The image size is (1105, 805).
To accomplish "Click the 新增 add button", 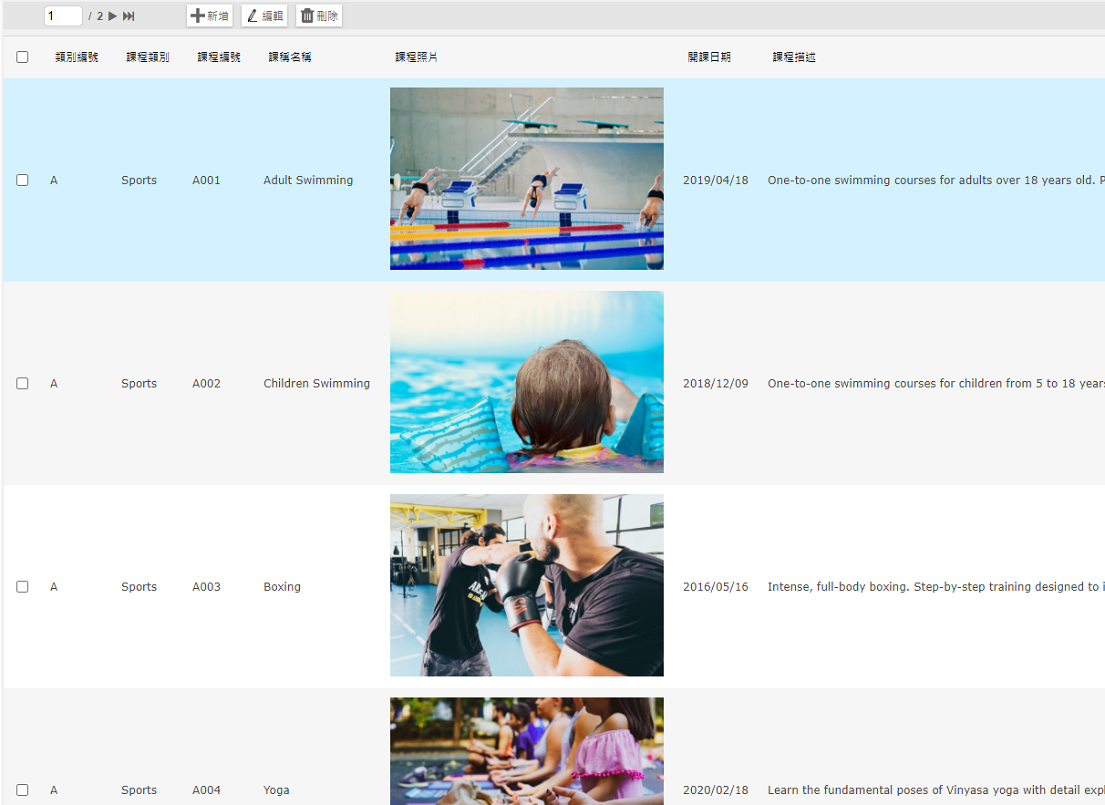I will coord(210,16).
